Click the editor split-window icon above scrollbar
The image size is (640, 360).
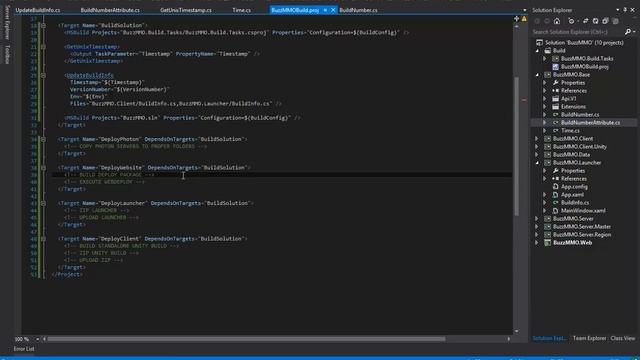(x=517, y=18)
